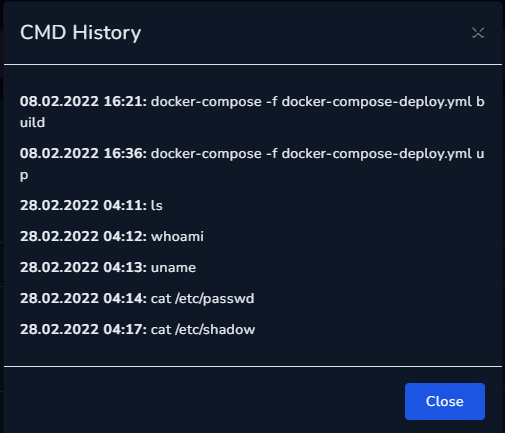Click the divider line below the dialog header
Image resolution: width=505 pixels, height=433 pixels.
[x=253, y=64]
